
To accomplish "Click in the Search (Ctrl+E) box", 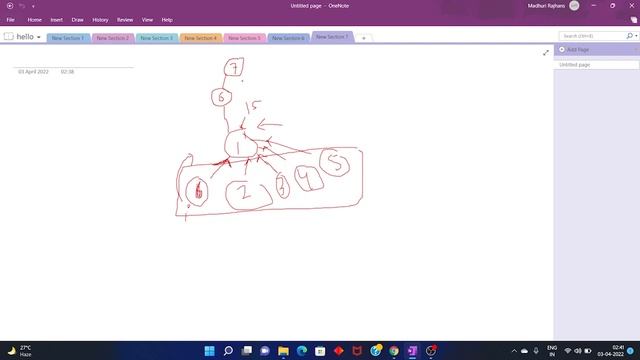I will [x=592, y=36].
